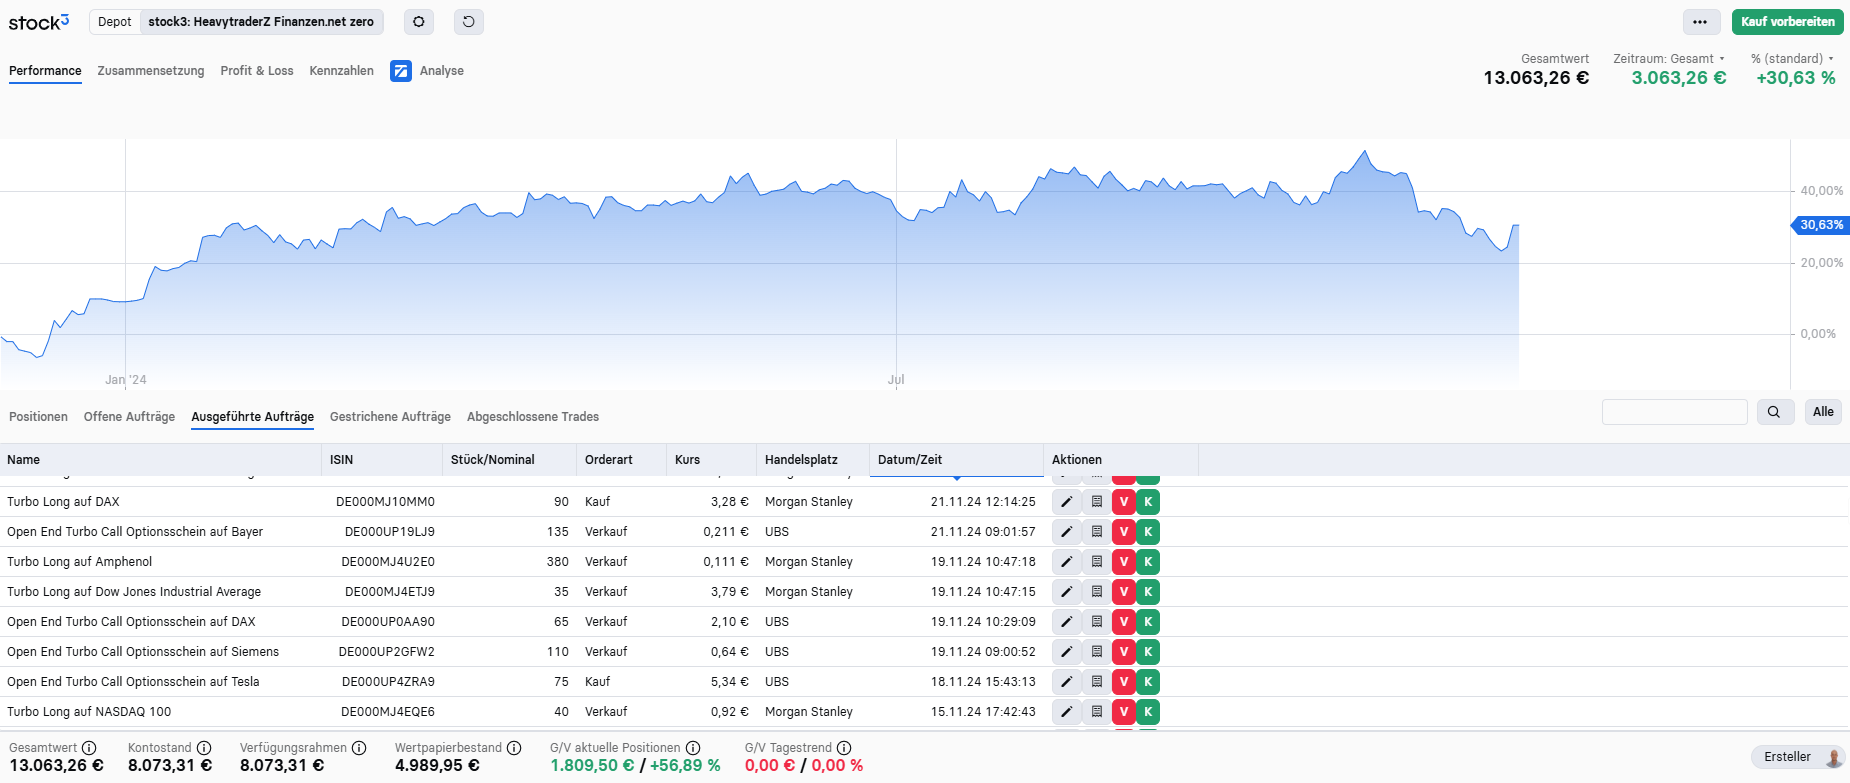The height and width of the screenshot is (783, 1850).
Task: Switch to the Positionen tab
Action: coord(38,417)
